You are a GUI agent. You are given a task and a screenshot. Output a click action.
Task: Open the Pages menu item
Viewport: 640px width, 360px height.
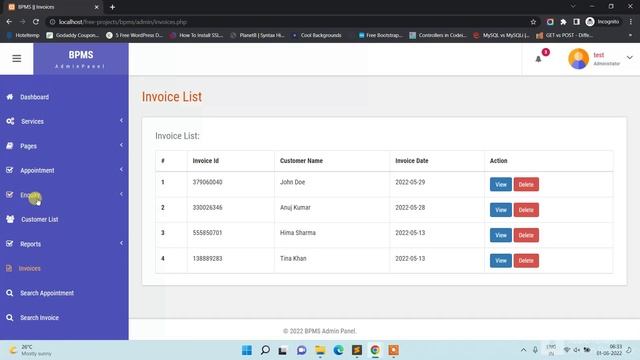point(29,146)
